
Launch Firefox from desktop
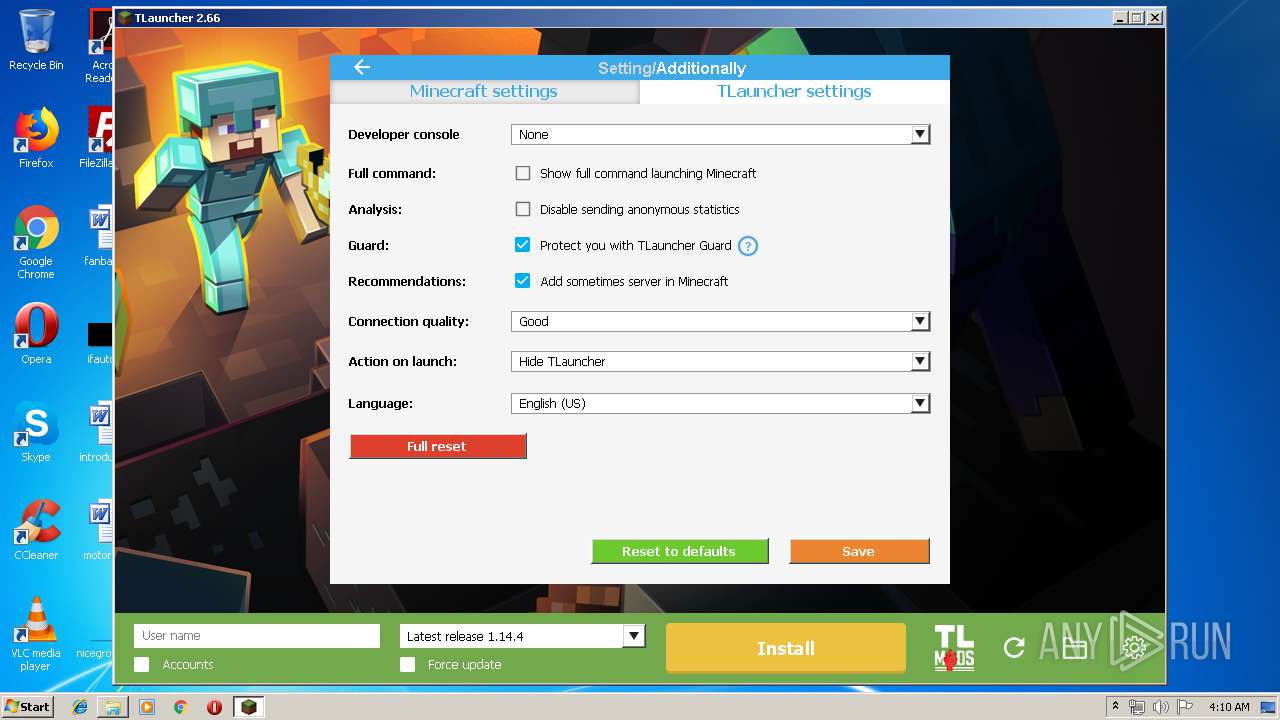(36, 138)
